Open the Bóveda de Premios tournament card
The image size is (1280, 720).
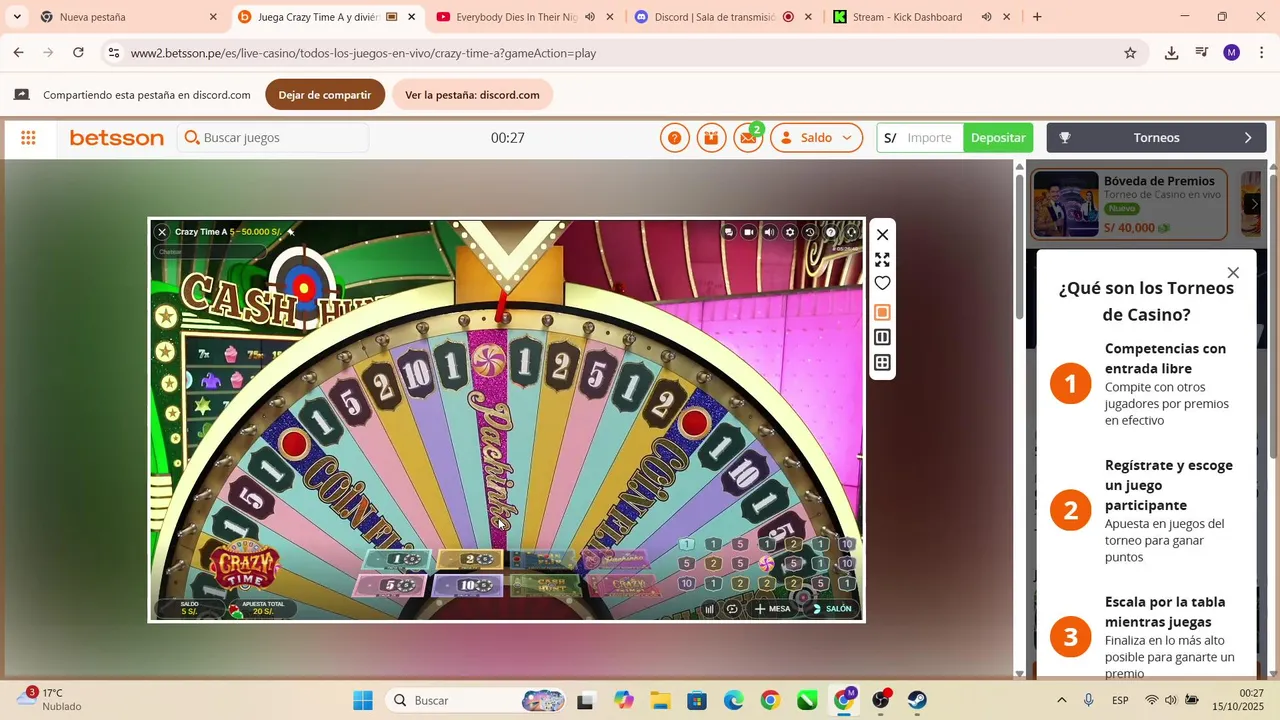coord(1129,204)
